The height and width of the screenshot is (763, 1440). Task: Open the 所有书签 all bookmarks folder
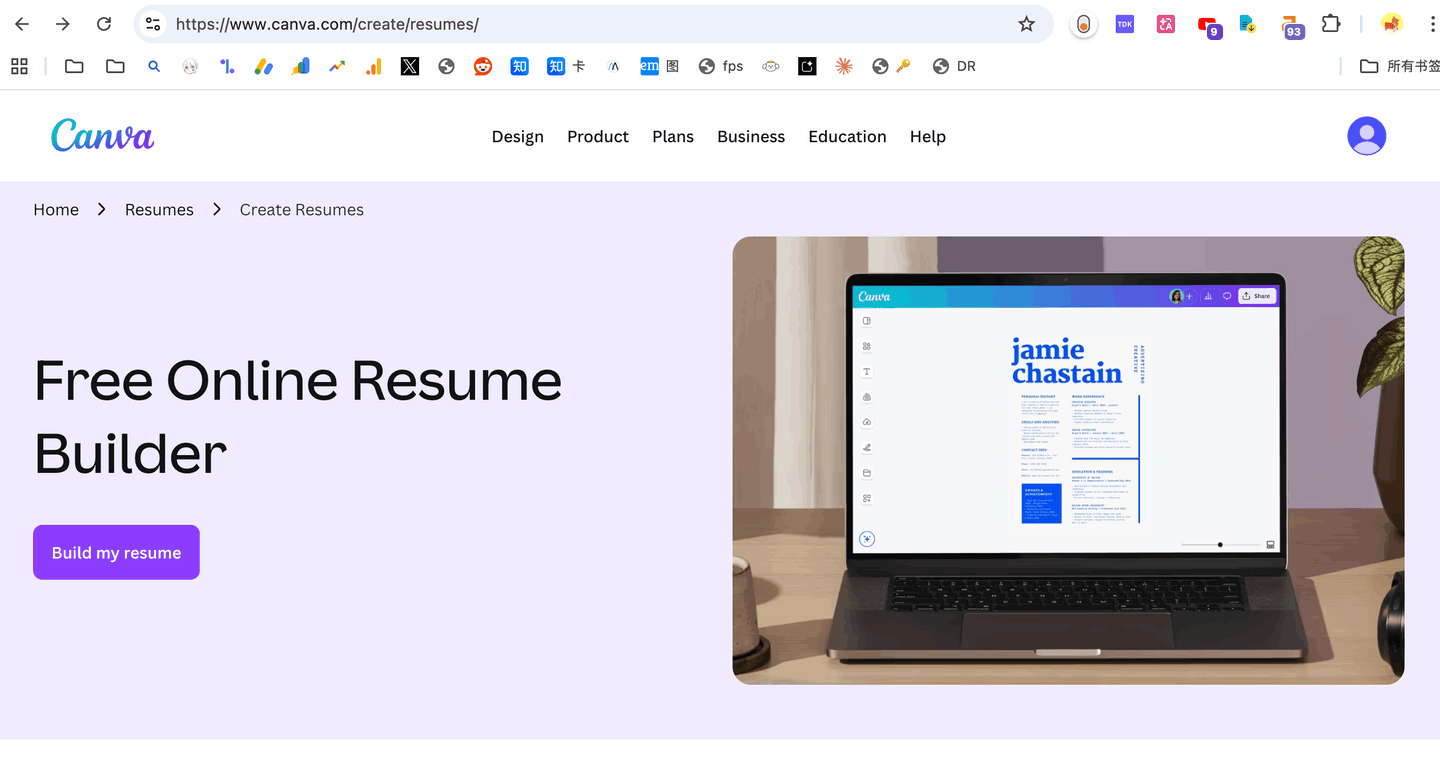point(1400,66)
